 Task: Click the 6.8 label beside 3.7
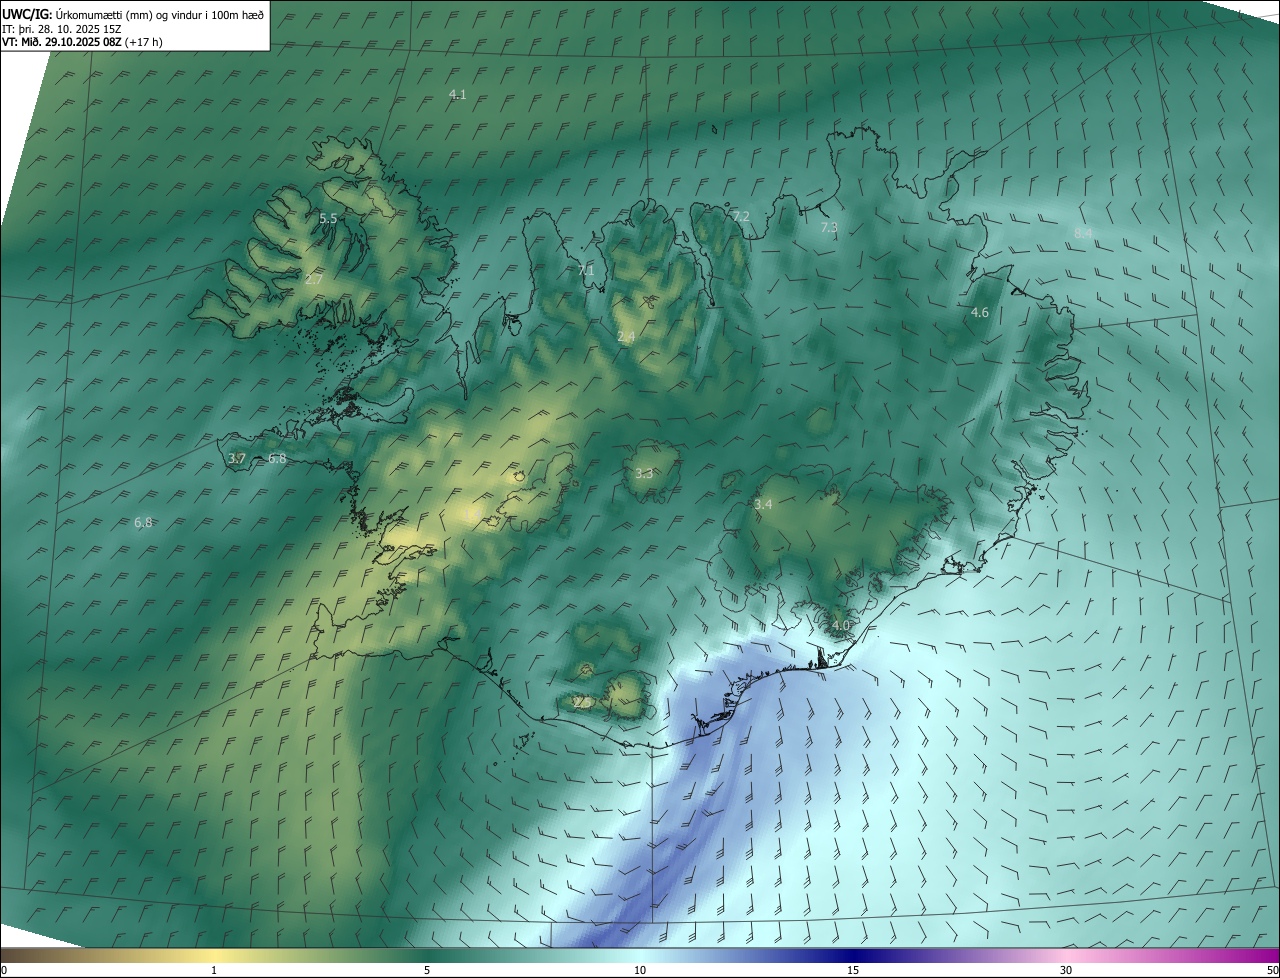(x=277, y=459)
